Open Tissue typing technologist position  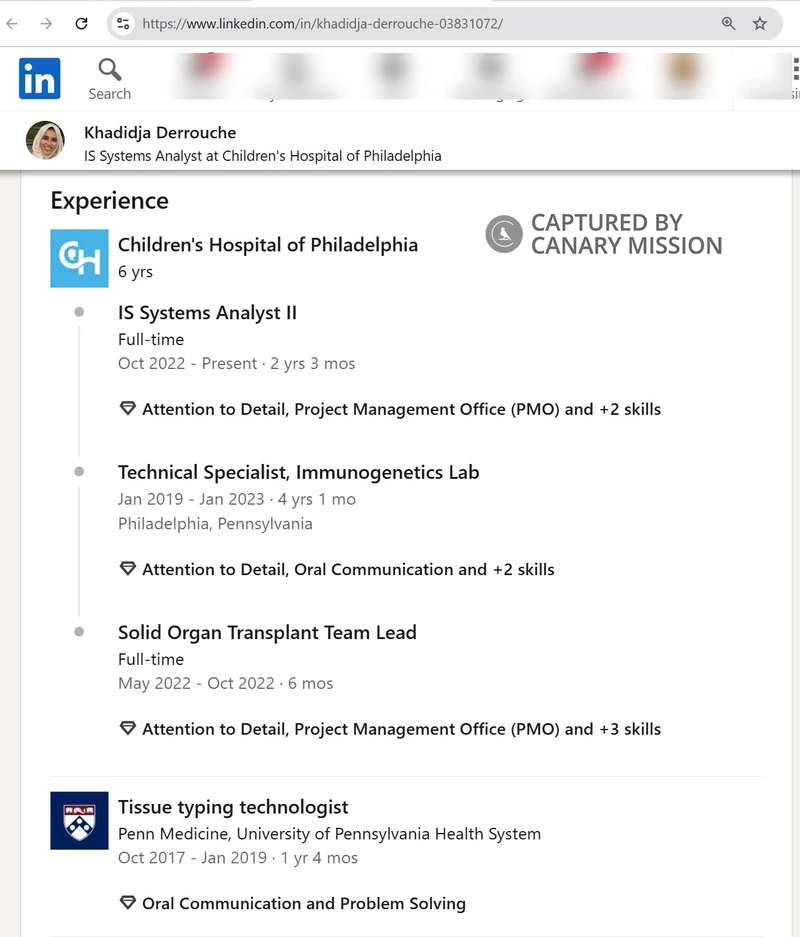pos(233,807)
